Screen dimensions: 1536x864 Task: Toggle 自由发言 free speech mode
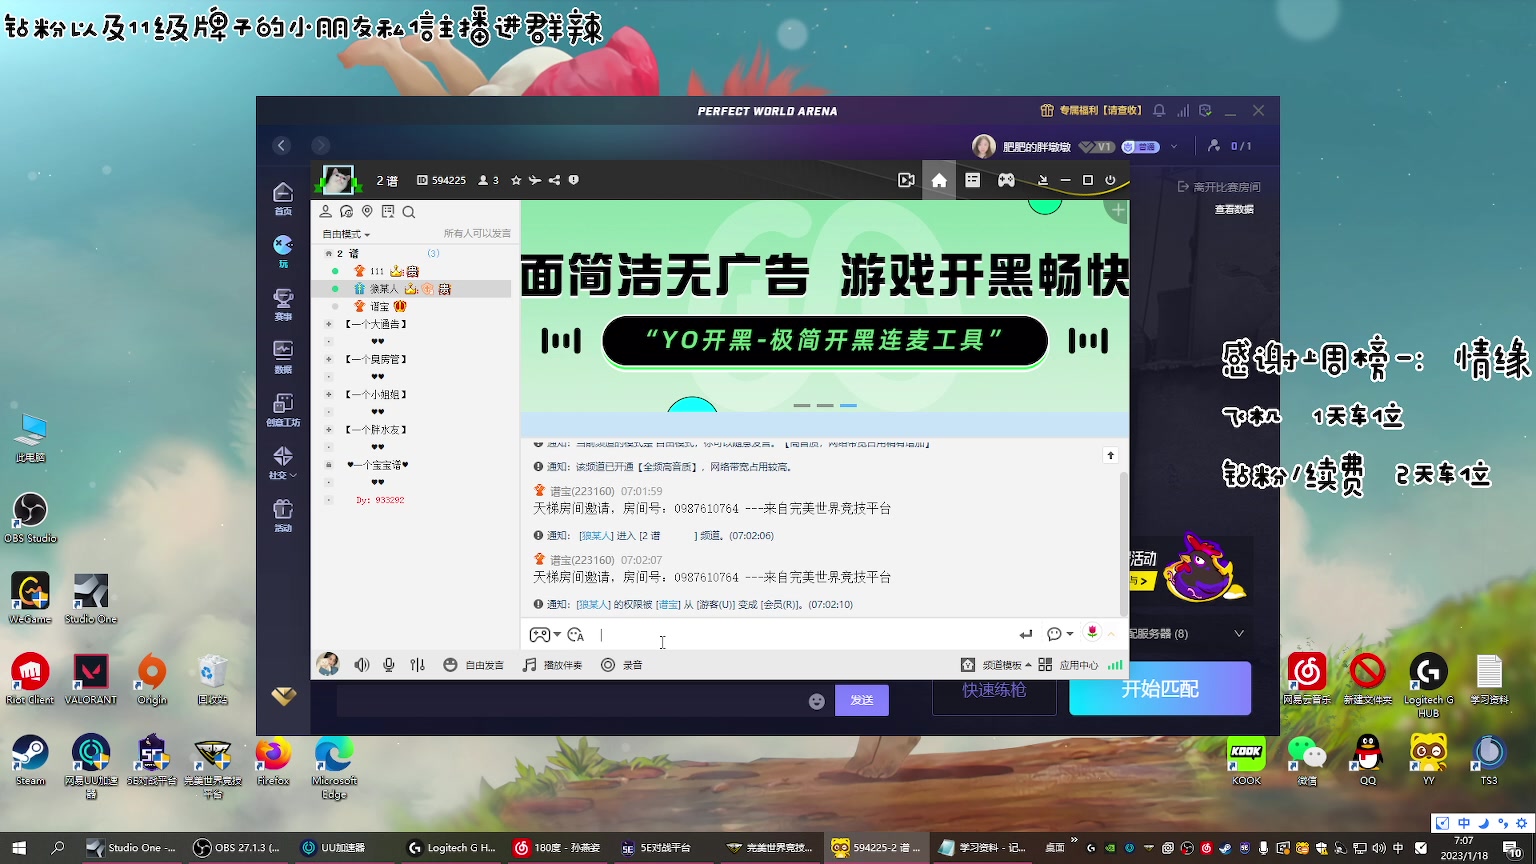[474, 665]
